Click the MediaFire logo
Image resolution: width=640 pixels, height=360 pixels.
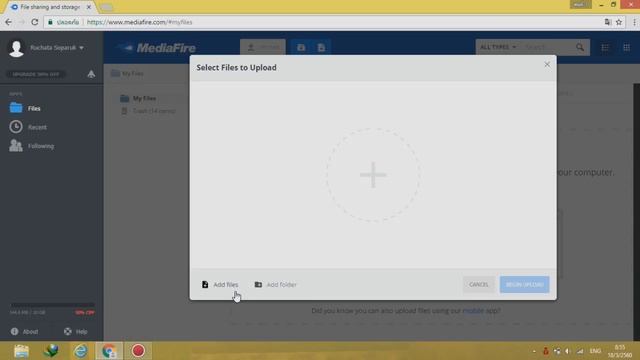click(x=157, y=48)
